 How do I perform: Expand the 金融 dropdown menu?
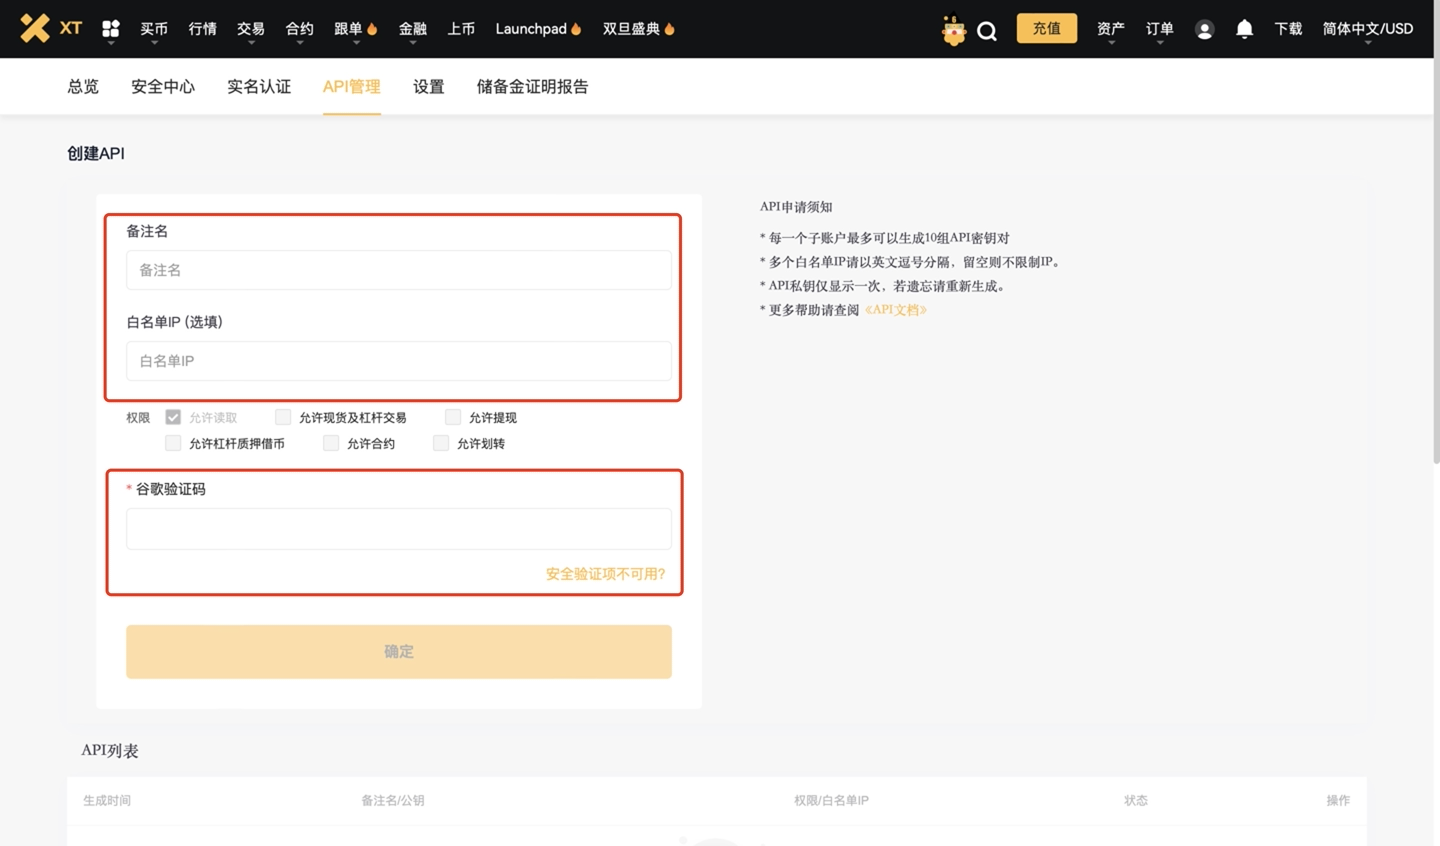pos(413,29)
